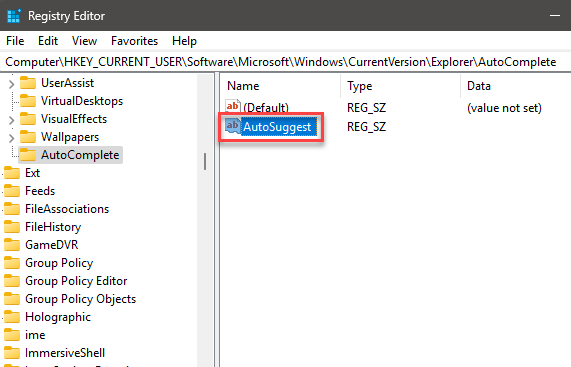
Task: Select the ime key label
Action: click(x=35, y=335)
